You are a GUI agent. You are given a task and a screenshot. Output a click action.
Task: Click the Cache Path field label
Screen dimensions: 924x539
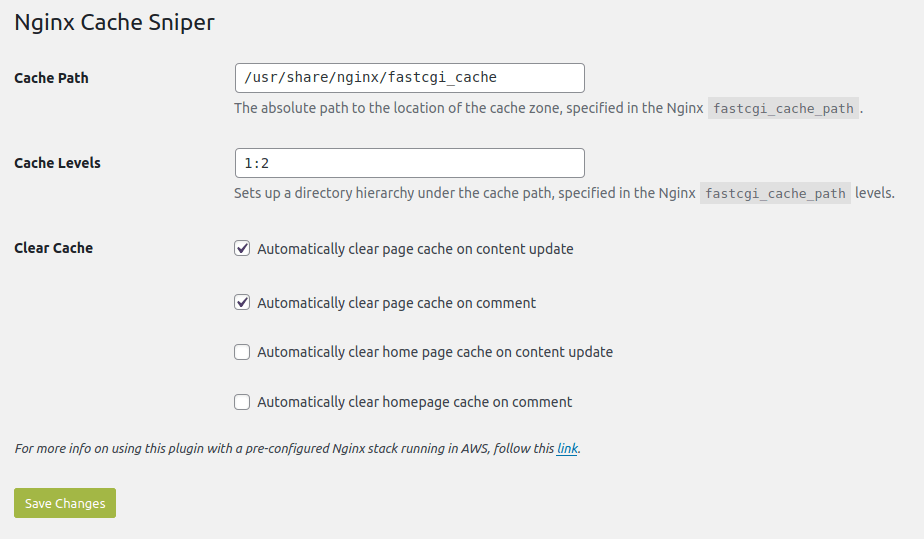51,78
